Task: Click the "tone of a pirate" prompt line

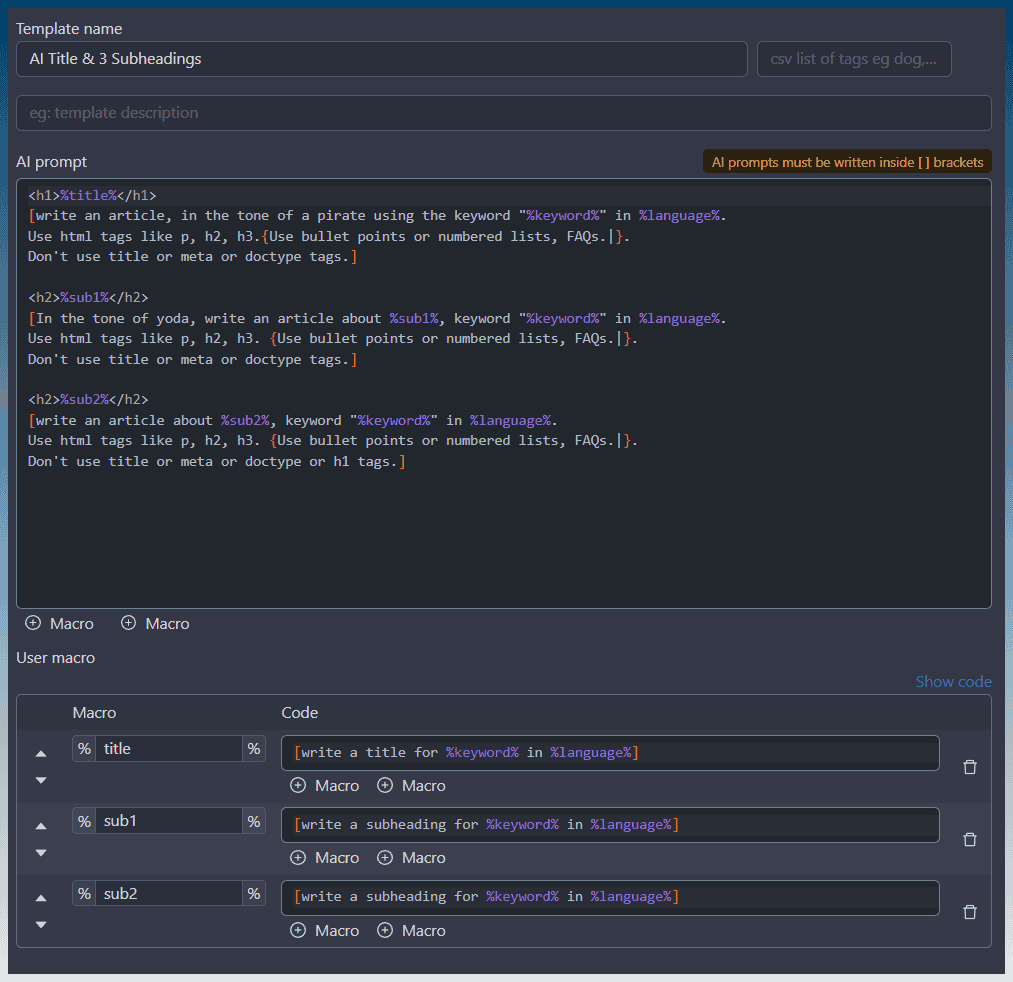Action: (x=377, y=216)
